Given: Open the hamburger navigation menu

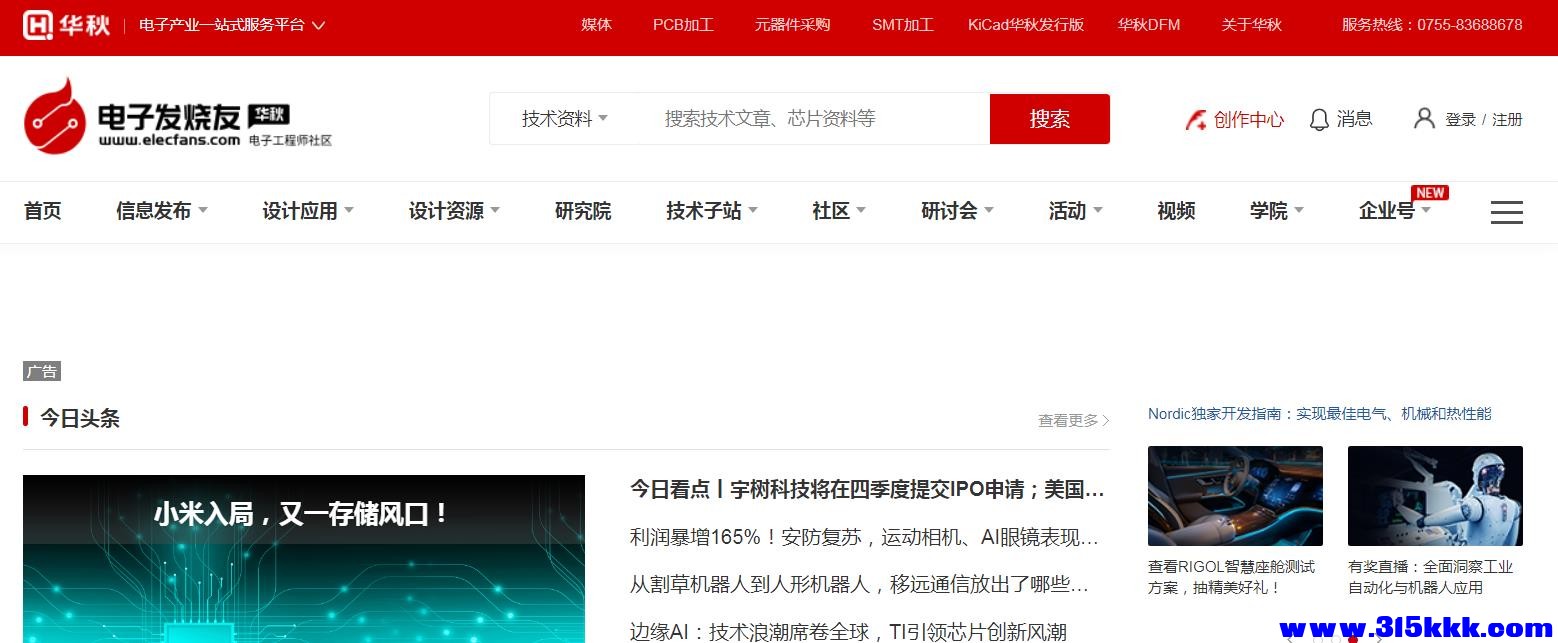Looking at the screenshot, I should coord(1506,212).
